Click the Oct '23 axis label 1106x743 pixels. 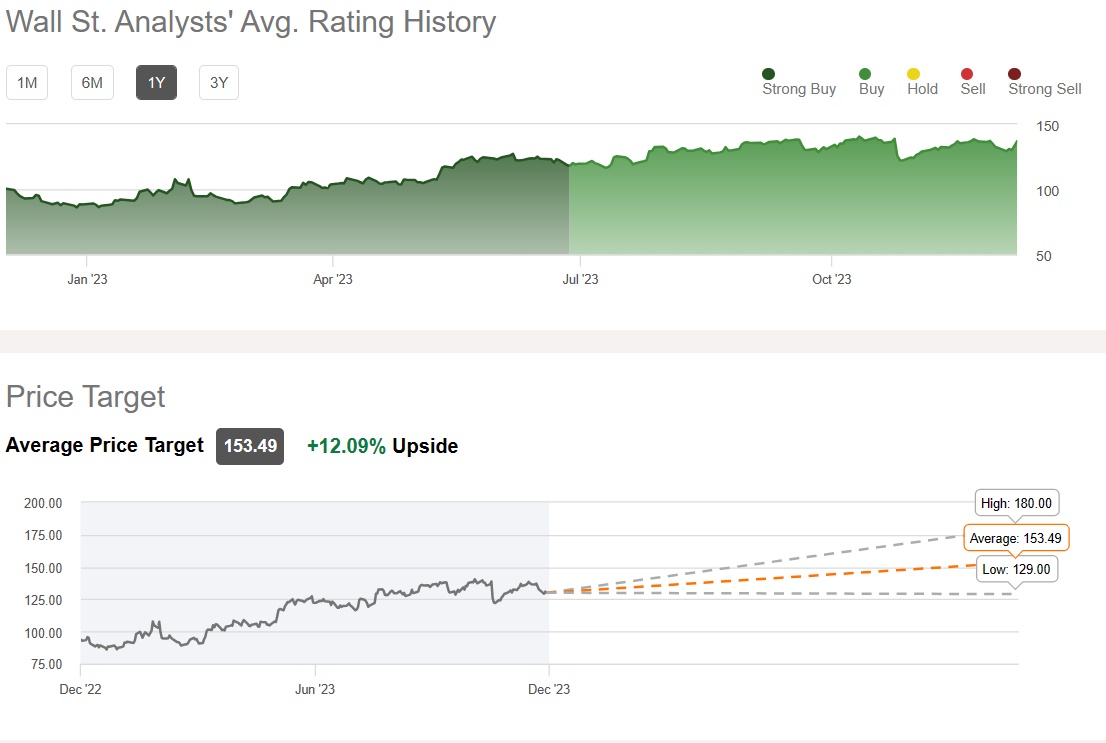pos(831,279)
